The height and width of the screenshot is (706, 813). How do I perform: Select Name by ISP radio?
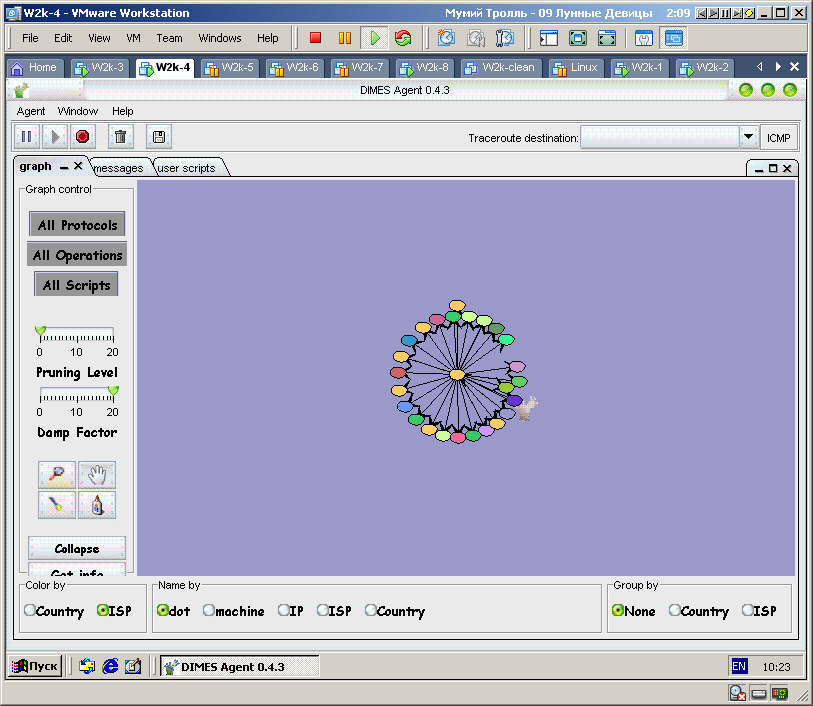(x=334, y=611)
